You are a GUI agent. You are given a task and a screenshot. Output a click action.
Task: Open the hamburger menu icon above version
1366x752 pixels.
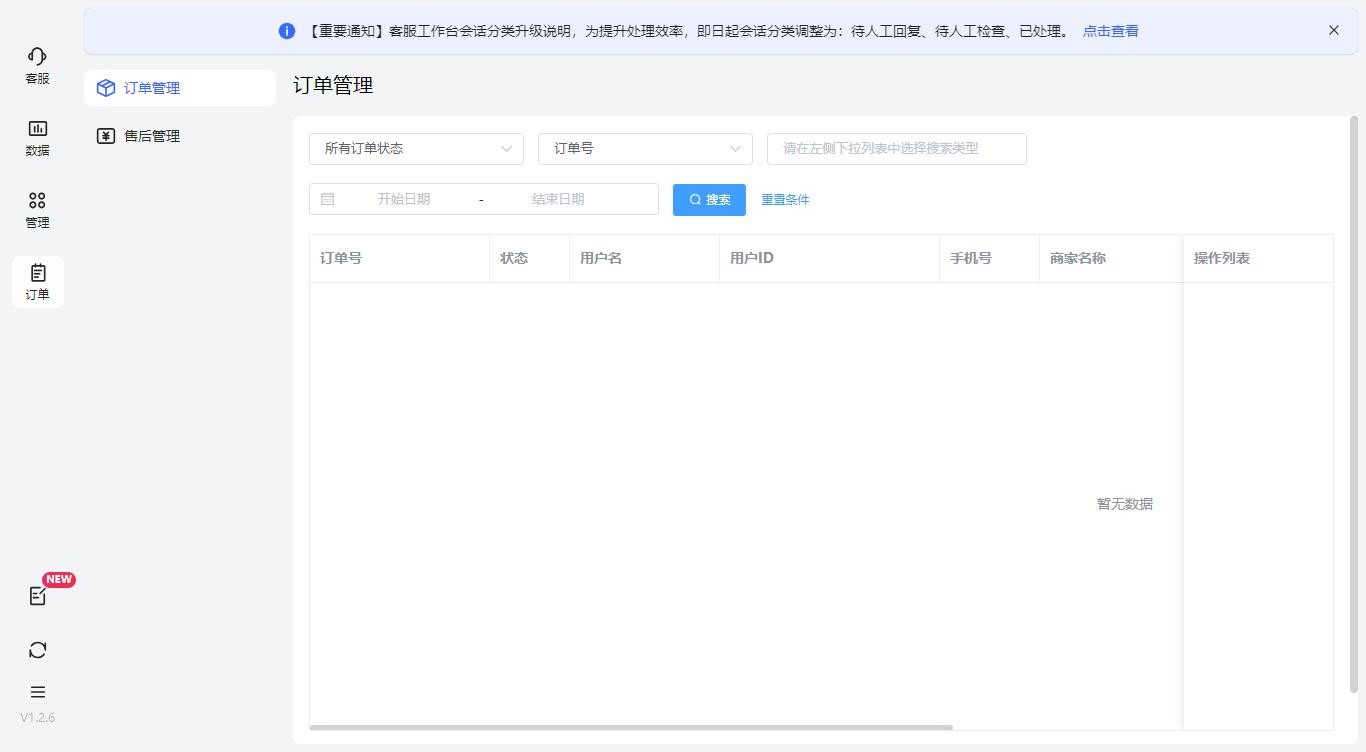pos(37,692)
